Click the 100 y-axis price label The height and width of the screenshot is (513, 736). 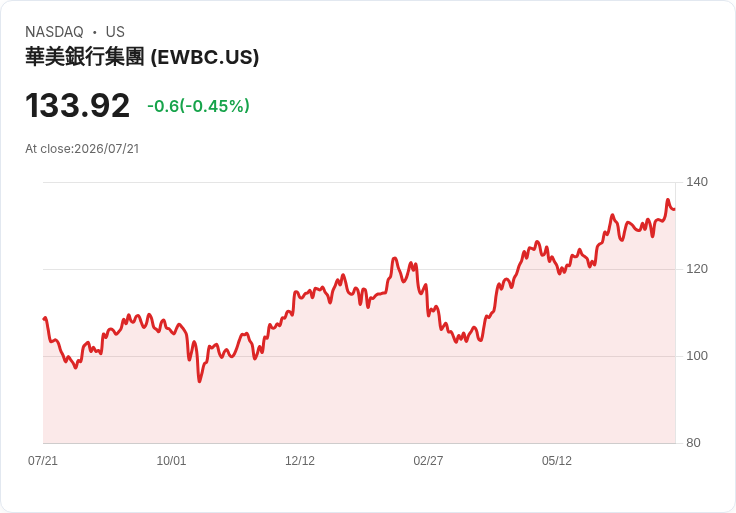click(697, 356)
